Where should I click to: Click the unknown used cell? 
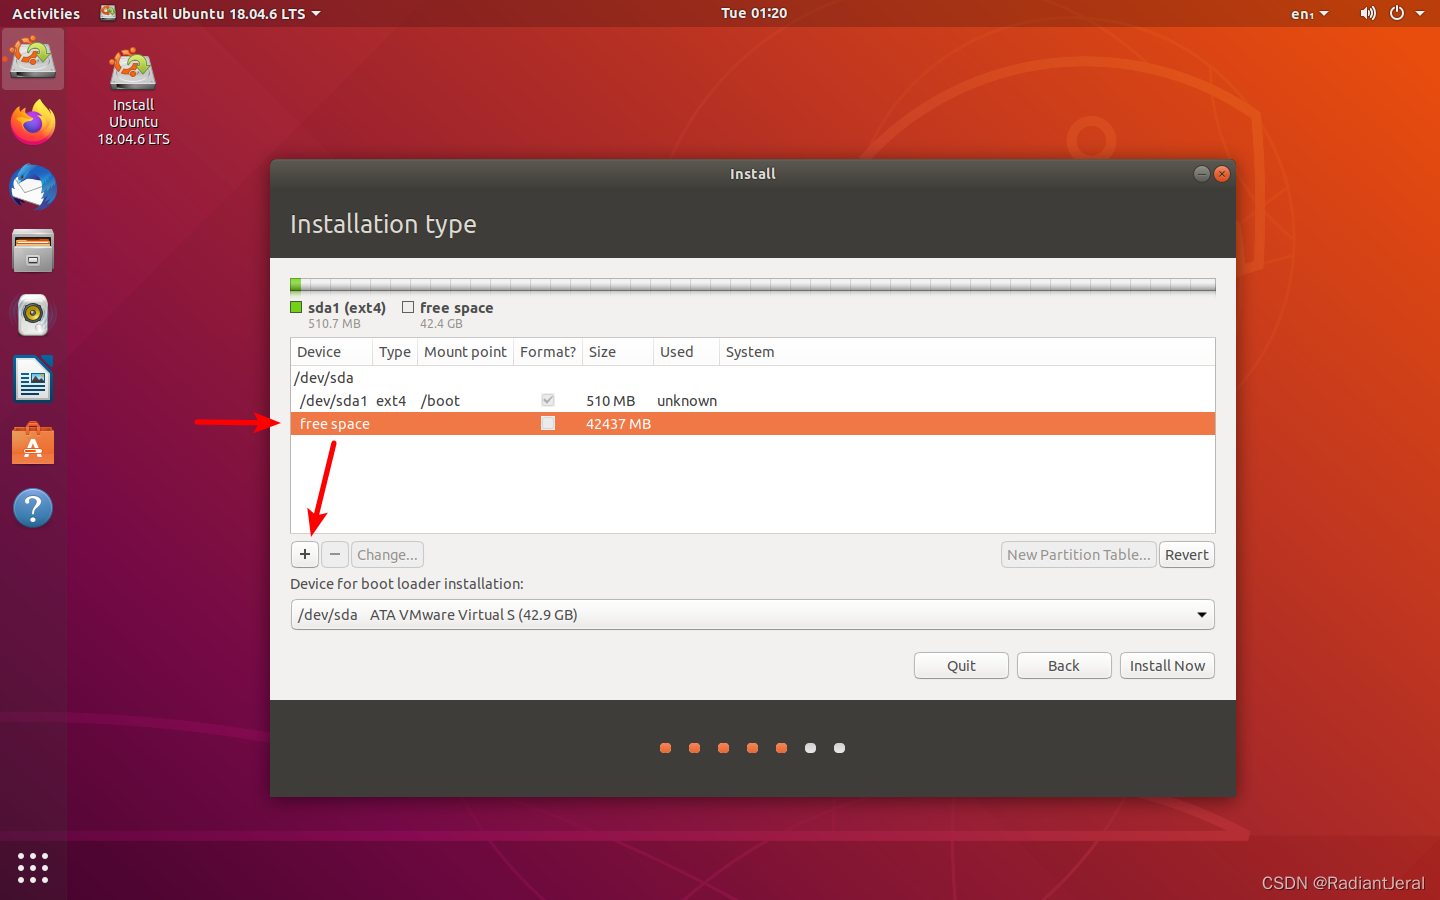[687, 400]
